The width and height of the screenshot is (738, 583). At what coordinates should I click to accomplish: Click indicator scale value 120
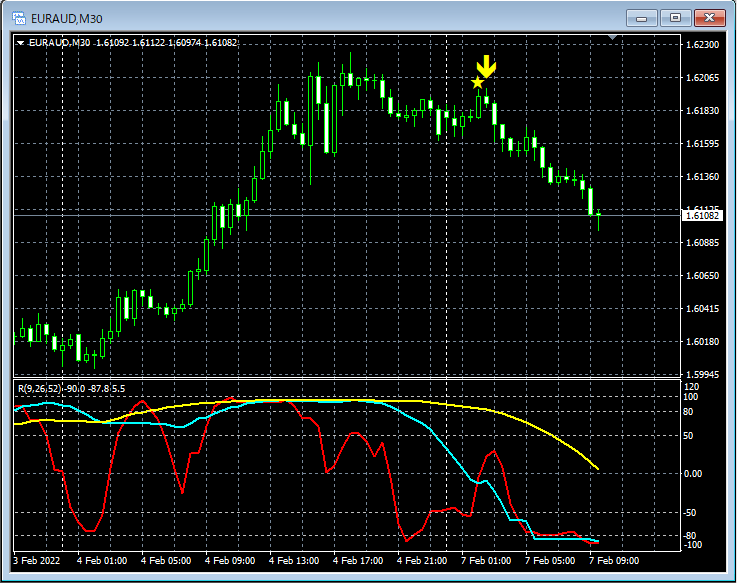(691, 387)
